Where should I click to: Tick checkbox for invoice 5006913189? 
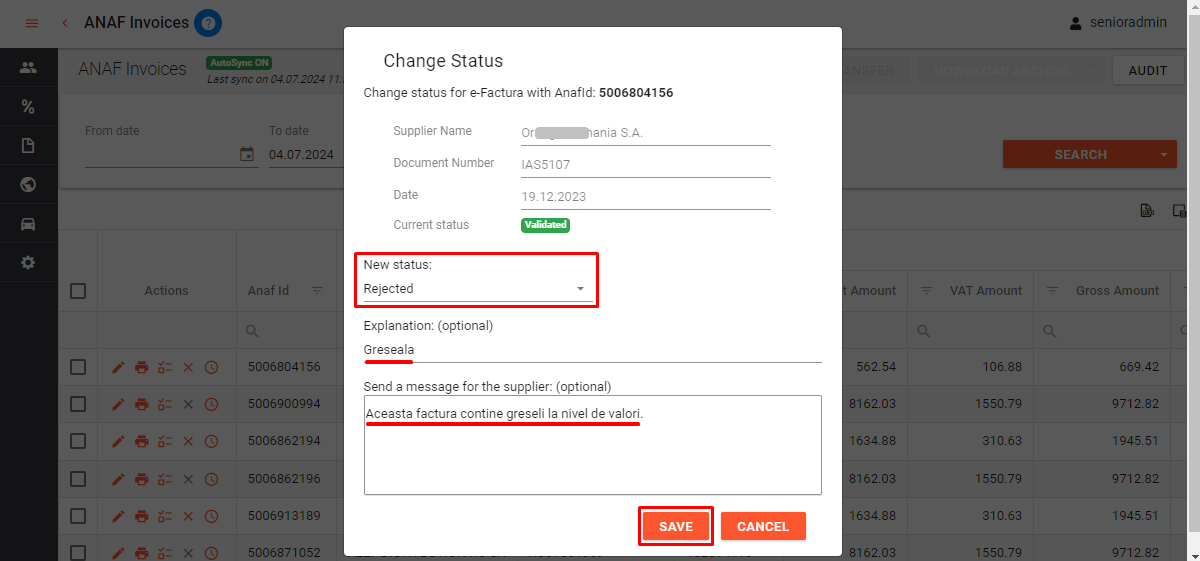tap(78, 516)
